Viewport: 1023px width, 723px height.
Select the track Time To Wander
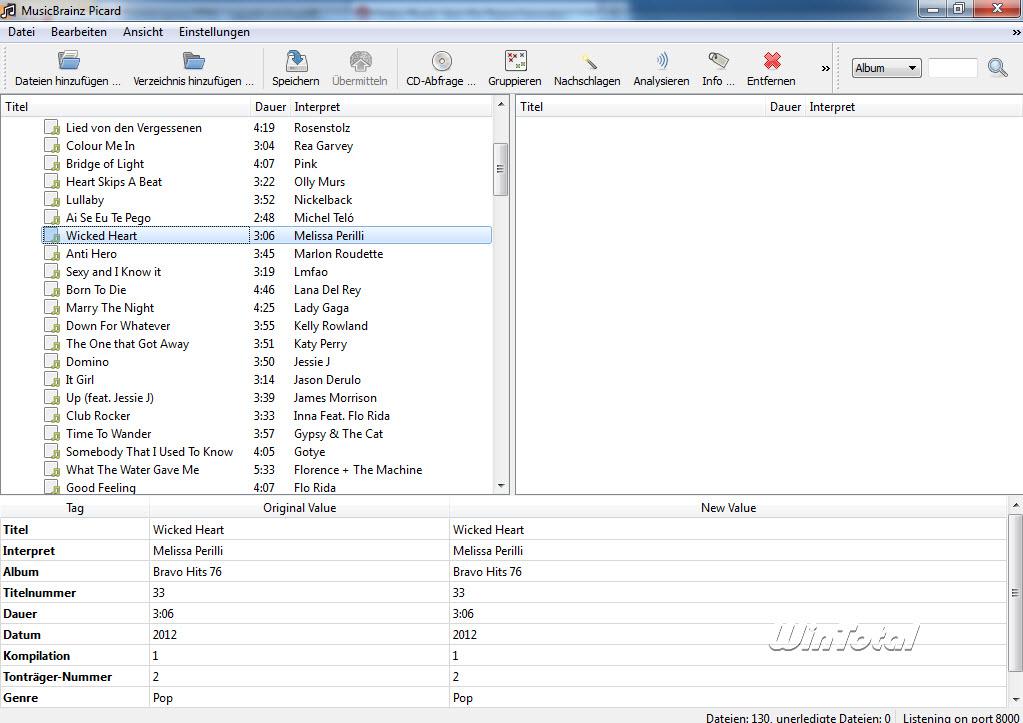(x=108, y=434)
